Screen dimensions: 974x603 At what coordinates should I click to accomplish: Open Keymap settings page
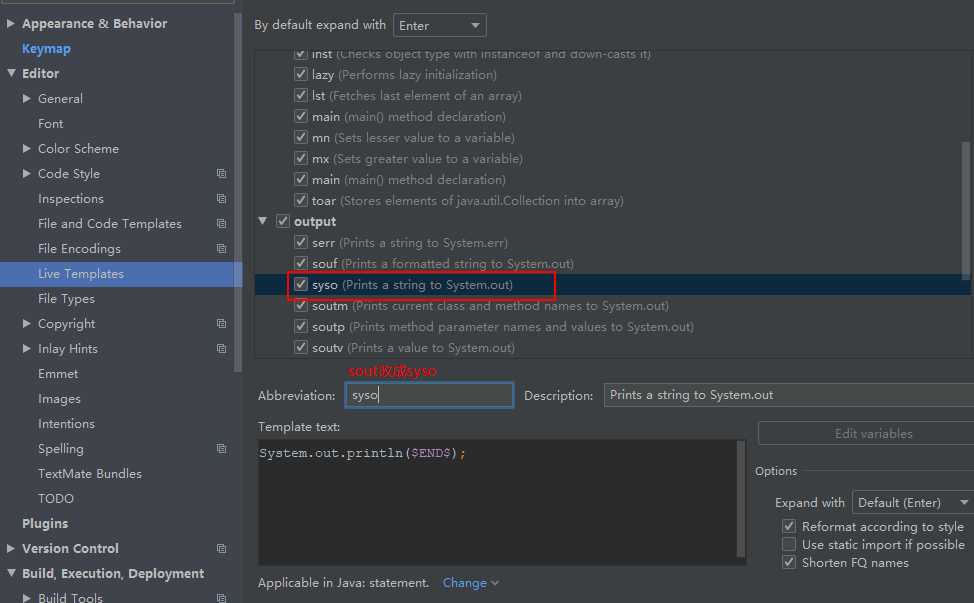pyautogui.click(x=46, y=48)
